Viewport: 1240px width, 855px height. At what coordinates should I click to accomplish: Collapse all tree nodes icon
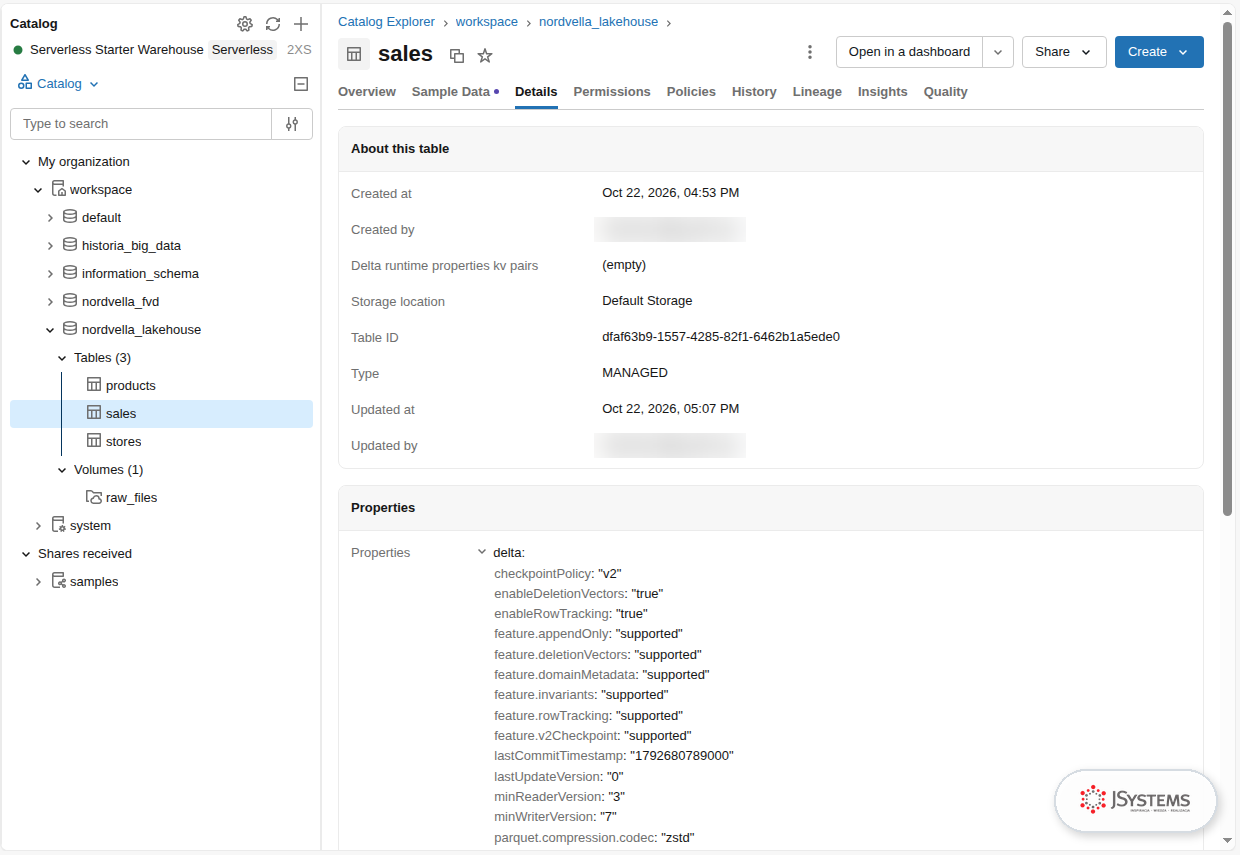(x=301, y=84)
